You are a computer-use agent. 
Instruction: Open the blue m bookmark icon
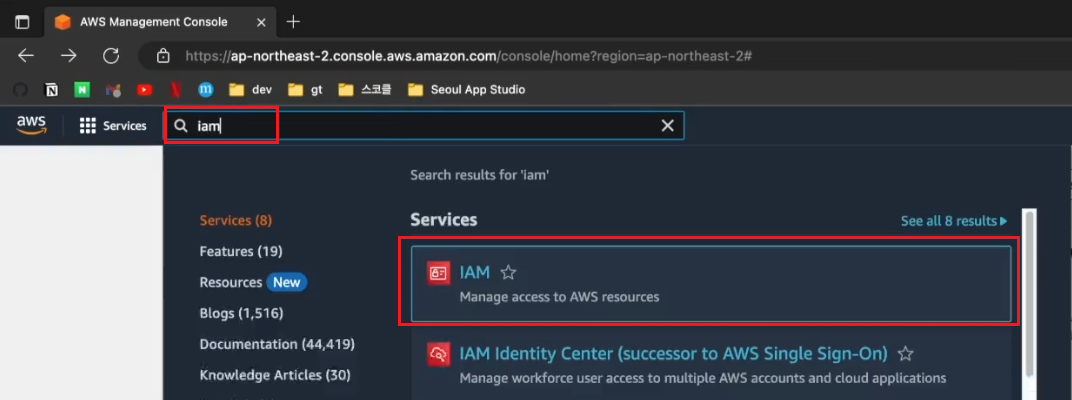point(206,90)
